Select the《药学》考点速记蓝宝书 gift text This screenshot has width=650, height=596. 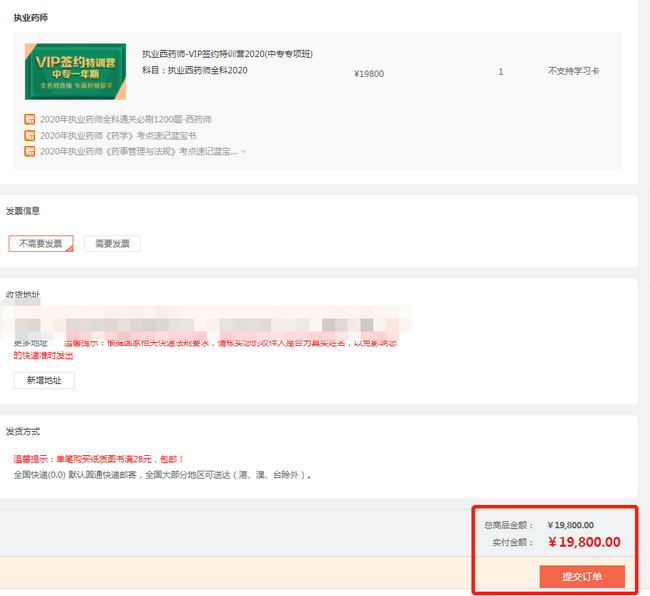pyautogui.click(x=117, y=135)
